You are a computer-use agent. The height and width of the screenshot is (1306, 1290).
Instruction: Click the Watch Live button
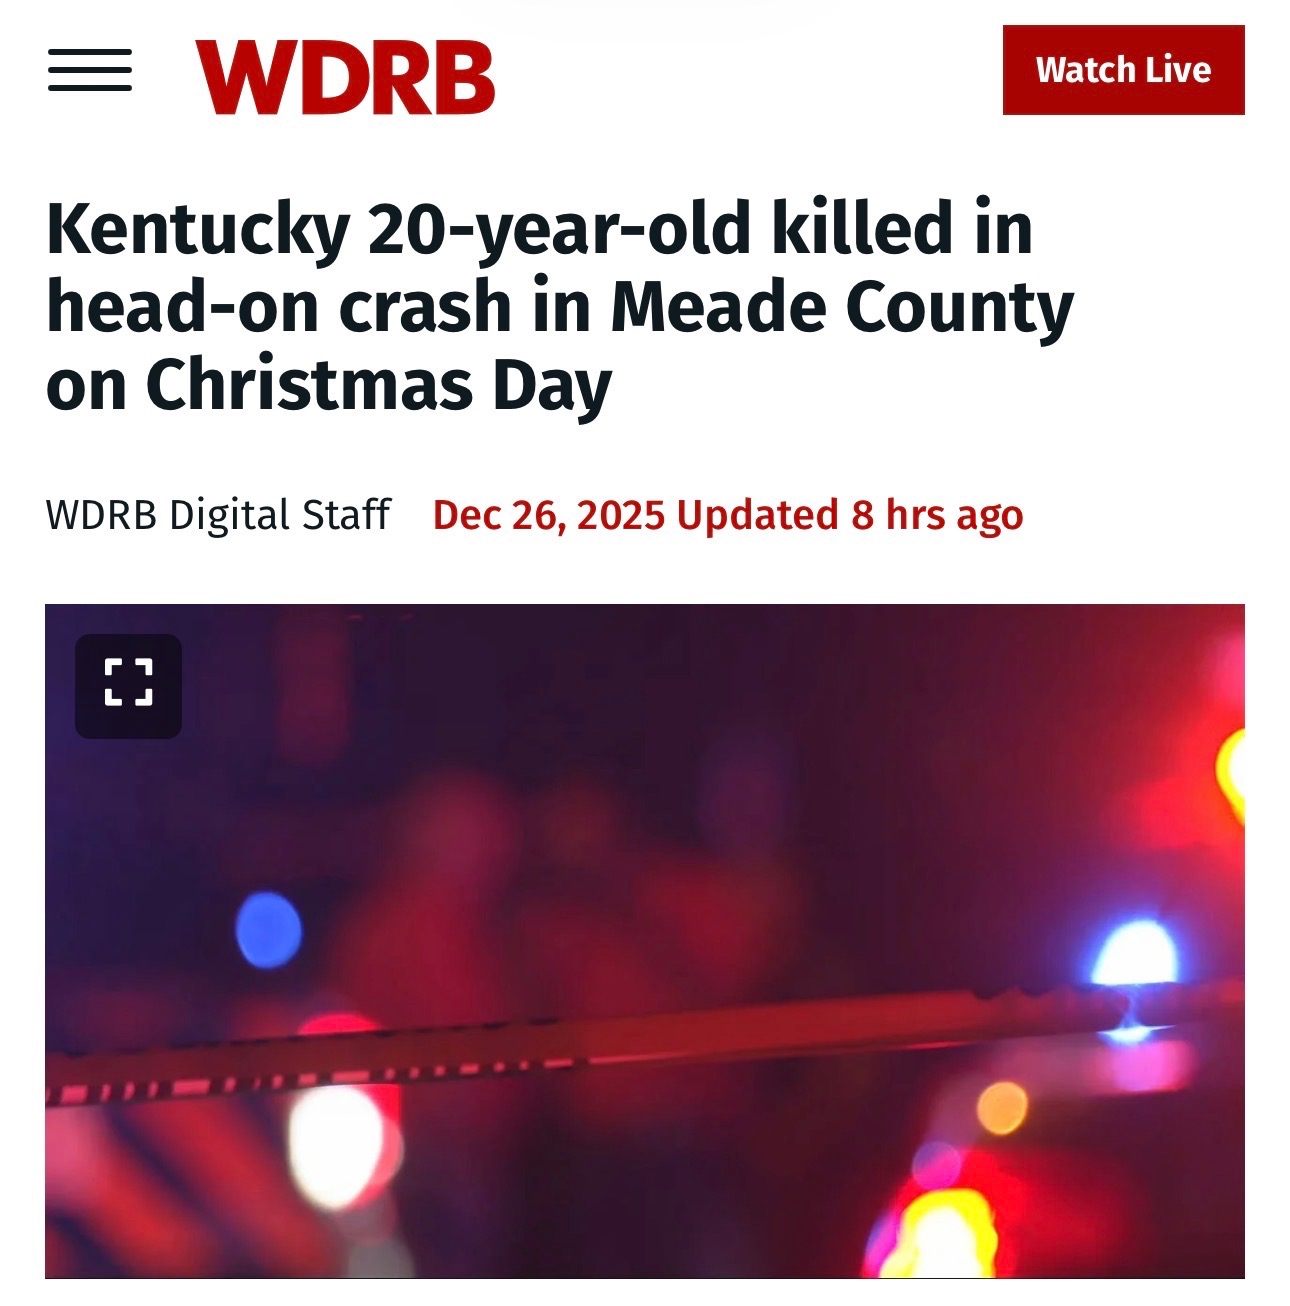click(x=1123, y=70)
